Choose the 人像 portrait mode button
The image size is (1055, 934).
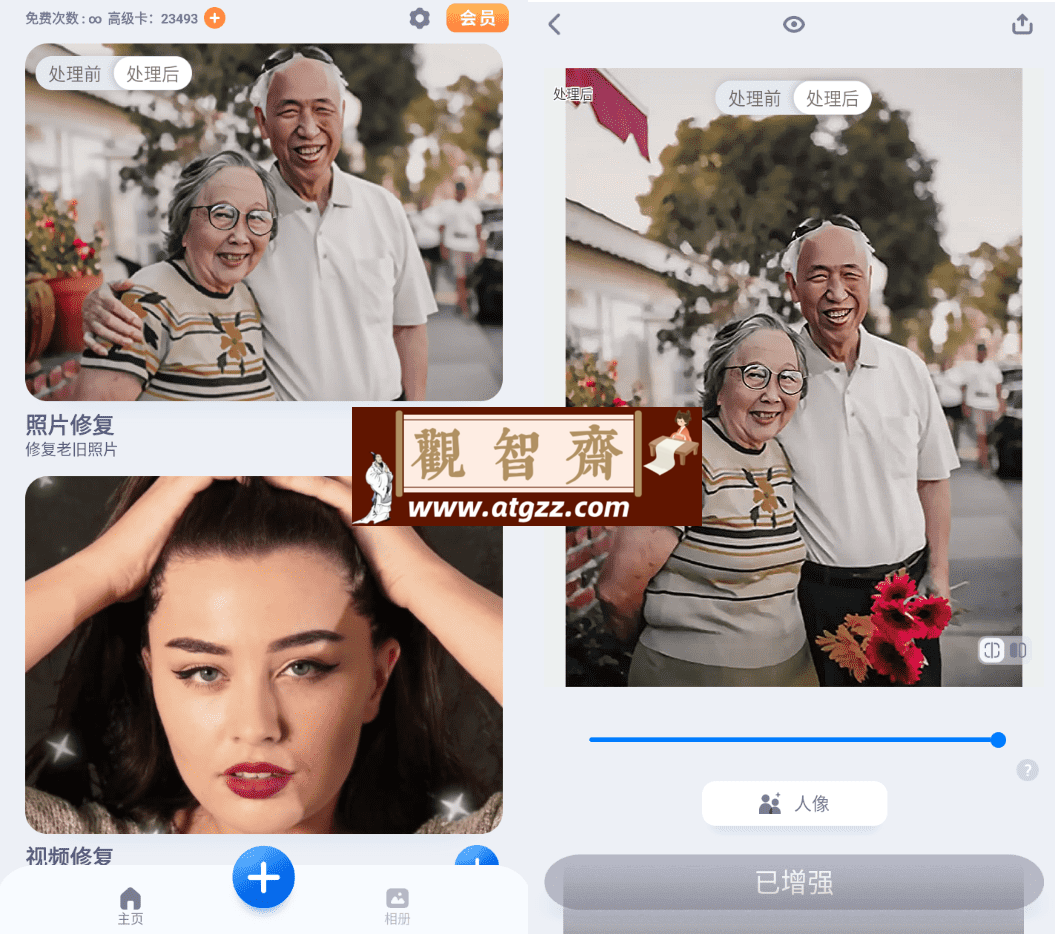[x=795, y=803]
